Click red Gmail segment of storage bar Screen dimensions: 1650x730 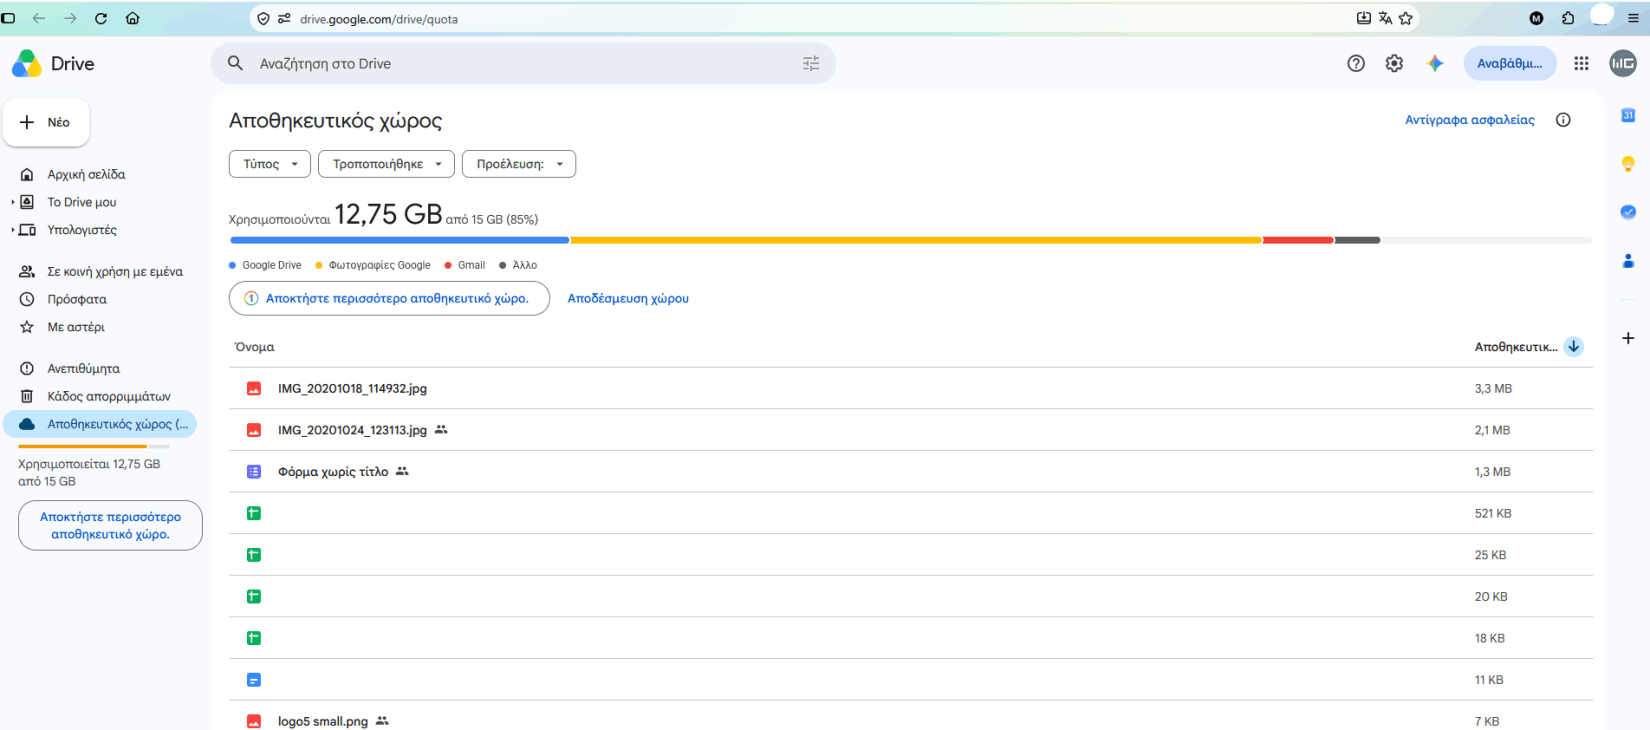pos(1298,240)
